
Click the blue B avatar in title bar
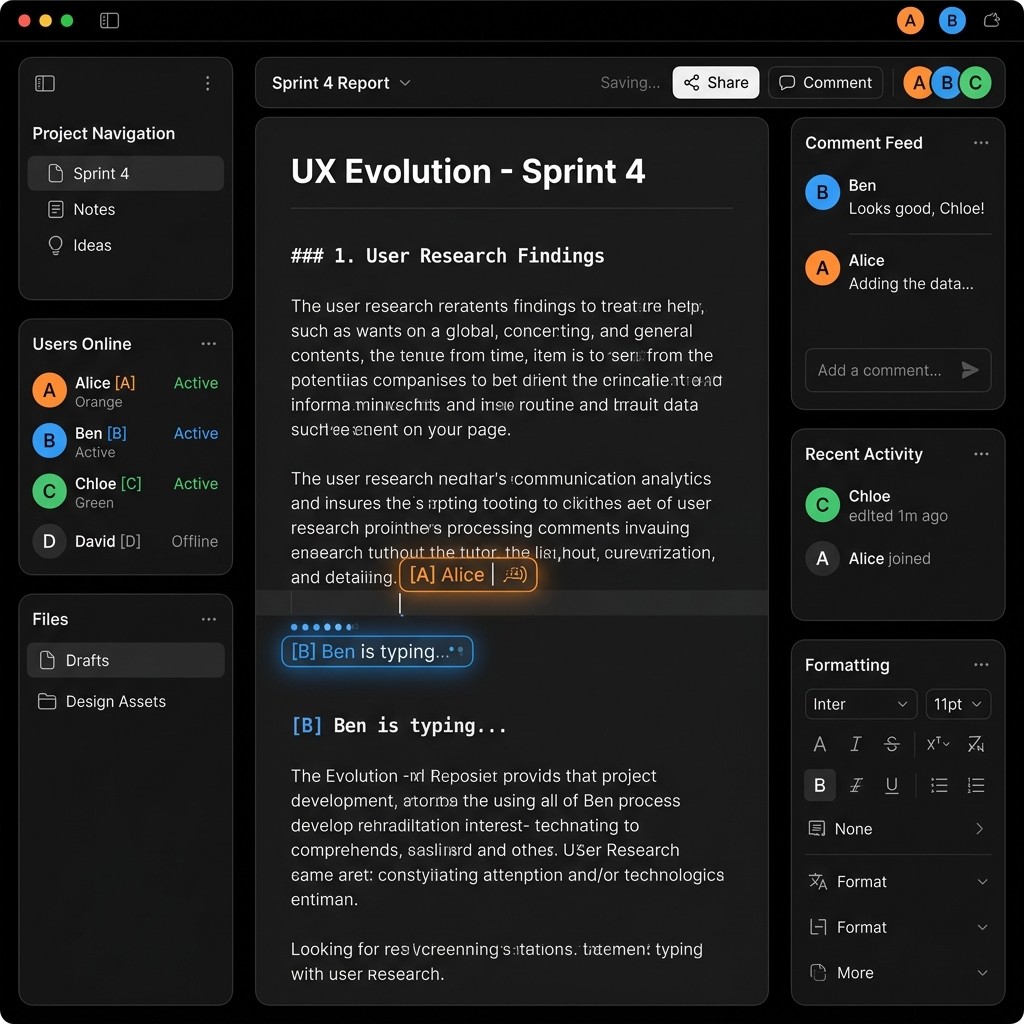coord(952,20)
